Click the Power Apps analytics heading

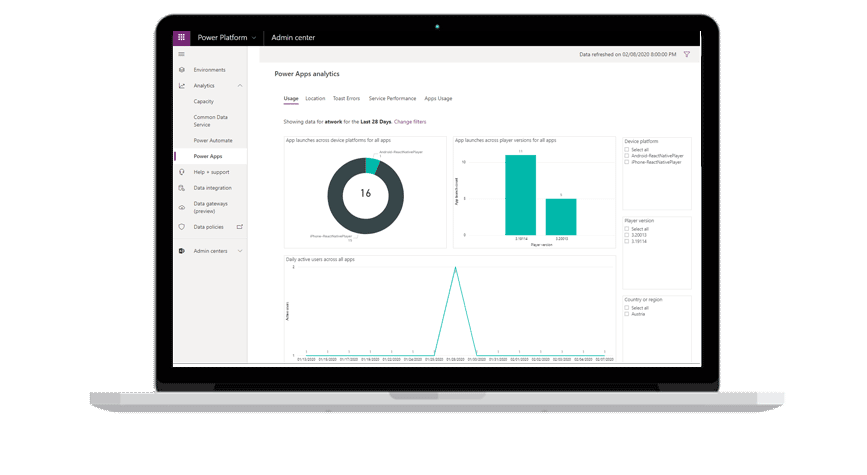tap(307, 74)
